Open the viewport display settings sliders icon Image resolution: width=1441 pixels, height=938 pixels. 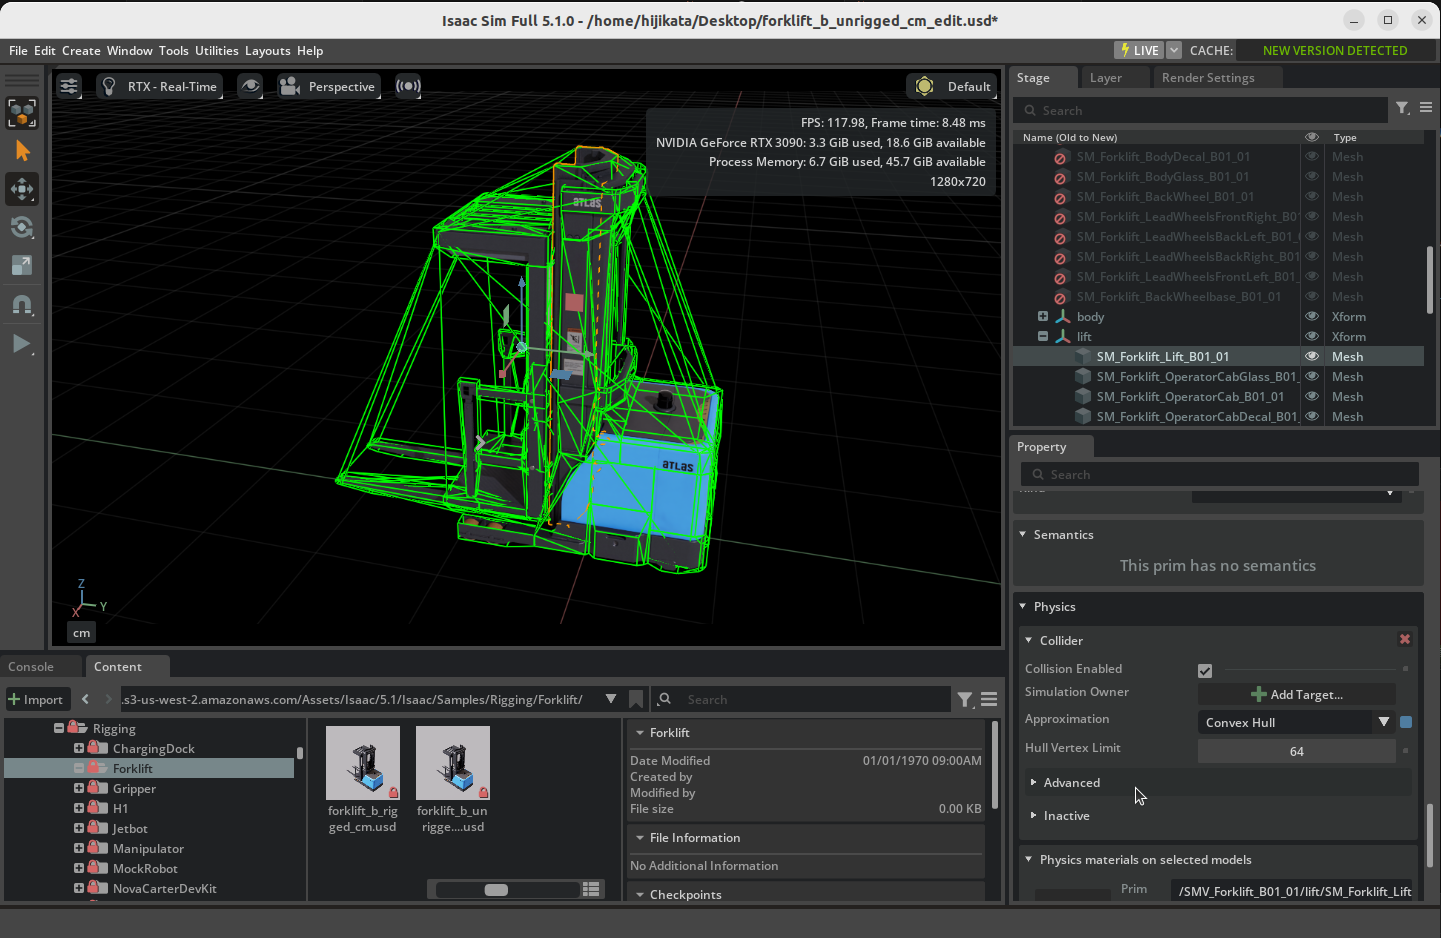click(68, 86)
